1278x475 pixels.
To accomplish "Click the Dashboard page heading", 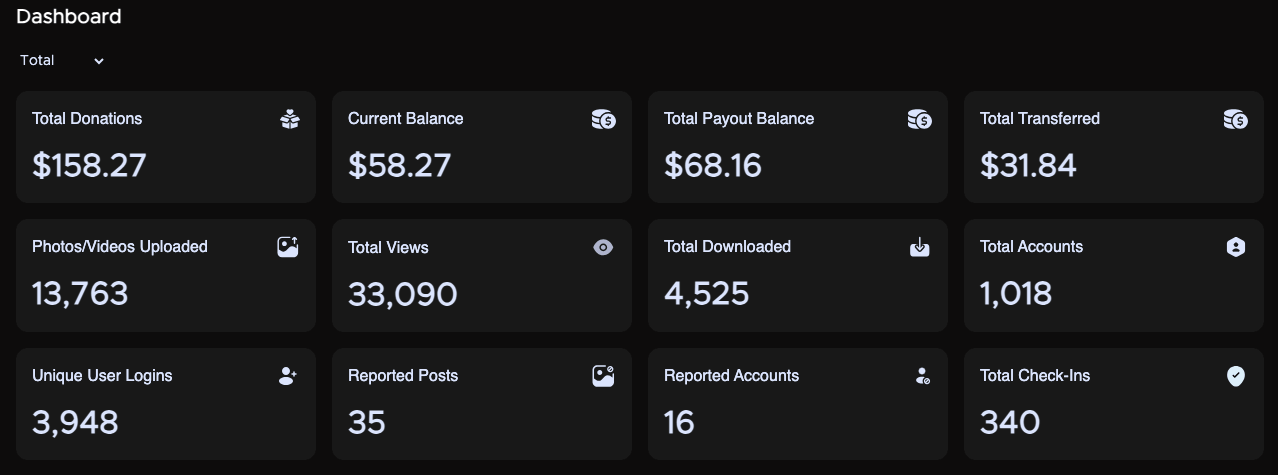I will (69, 17).
